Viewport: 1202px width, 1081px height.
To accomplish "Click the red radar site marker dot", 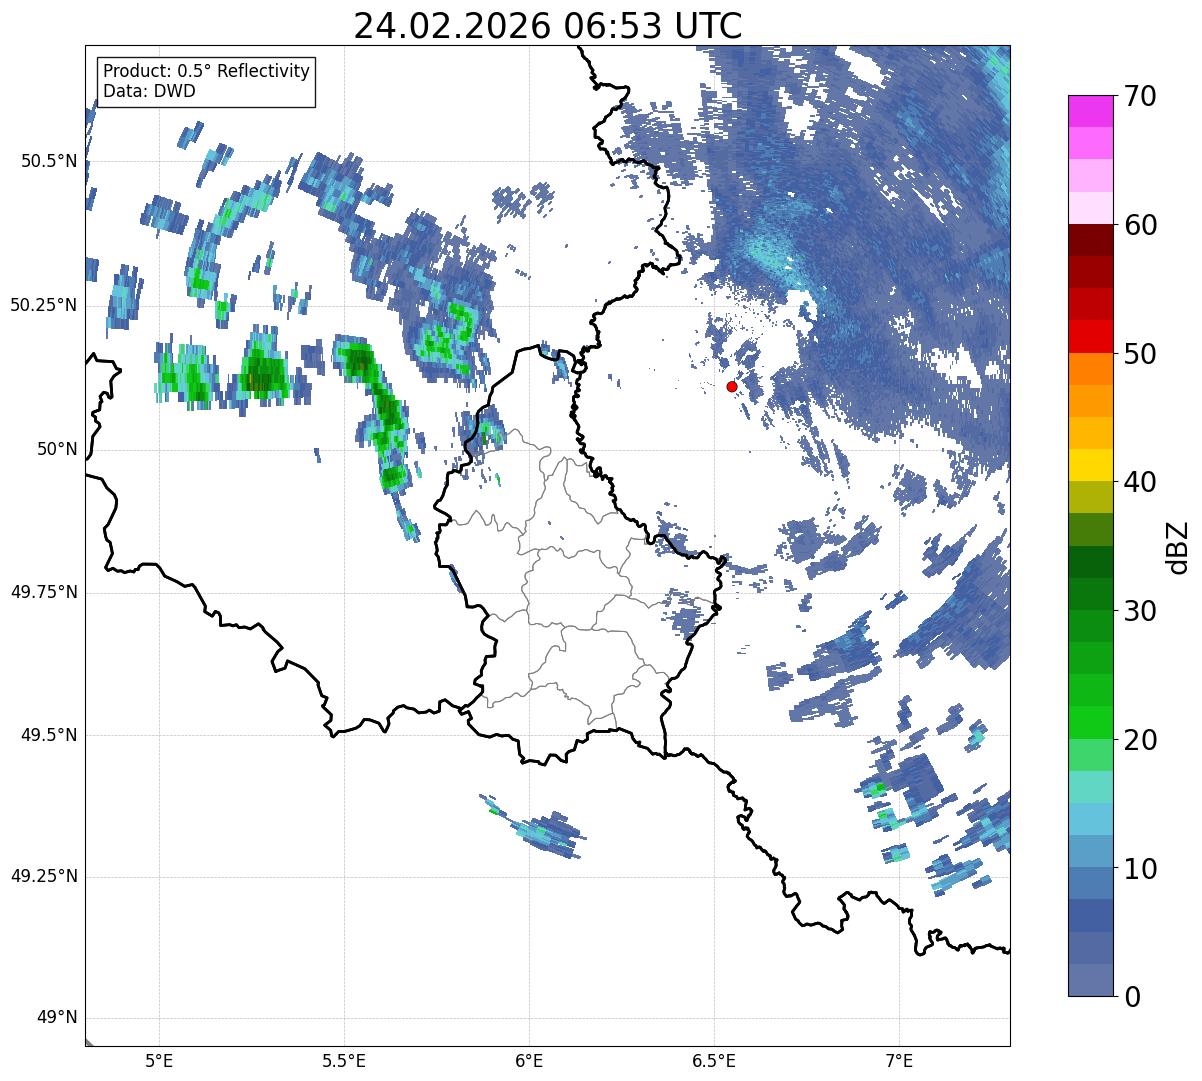I will click(732, 386).
